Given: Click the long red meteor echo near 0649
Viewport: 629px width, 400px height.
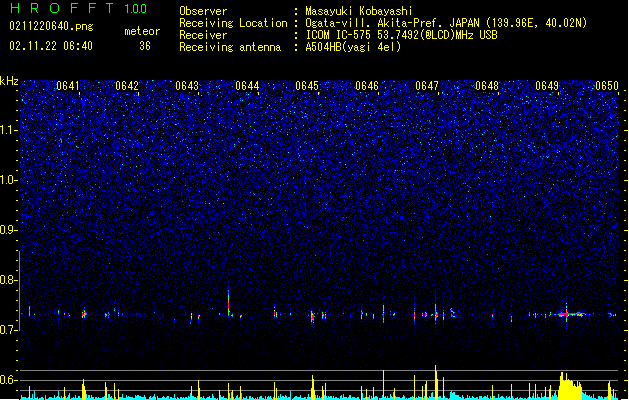Looking at the screenshot, I should pyautogui.click(x=570, y=314).
